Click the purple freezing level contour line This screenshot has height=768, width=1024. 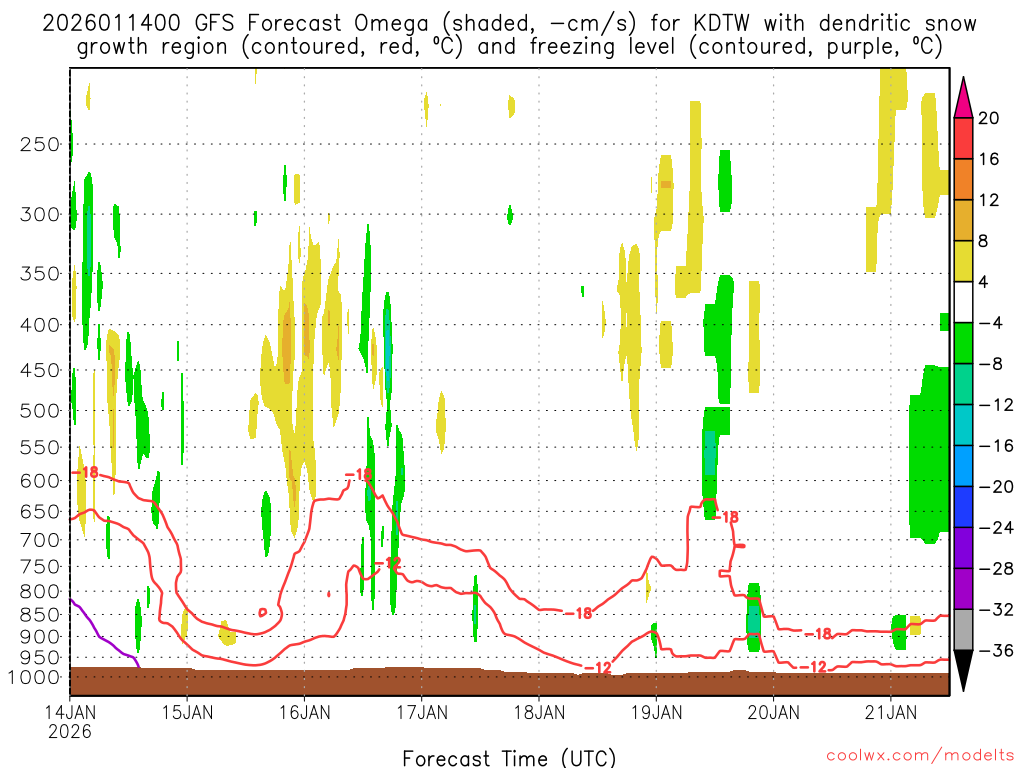pos(103,637)
